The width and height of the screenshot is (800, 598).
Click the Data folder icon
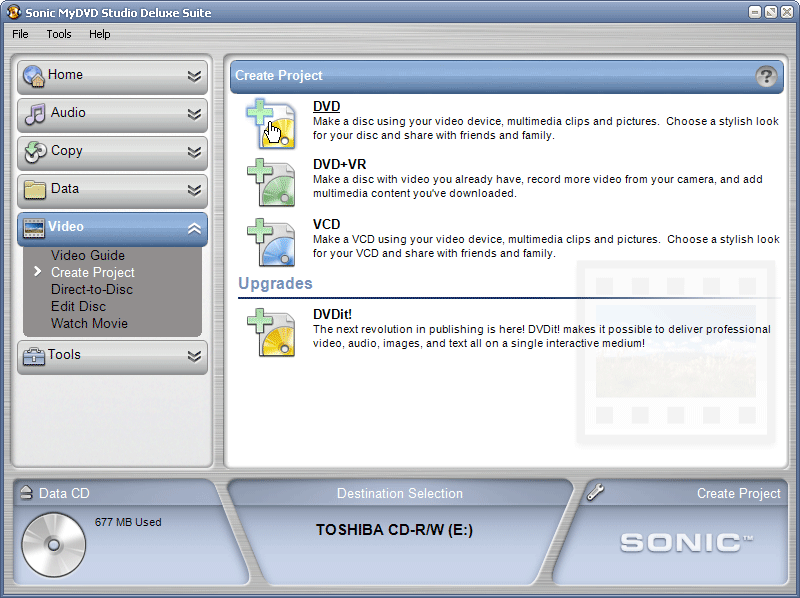click(x=35, y=190)
